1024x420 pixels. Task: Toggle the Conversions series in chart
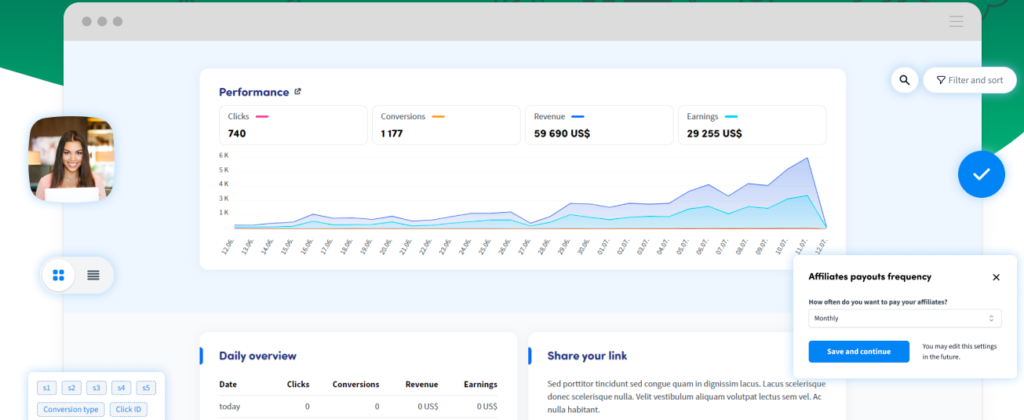tap(447, 125)
